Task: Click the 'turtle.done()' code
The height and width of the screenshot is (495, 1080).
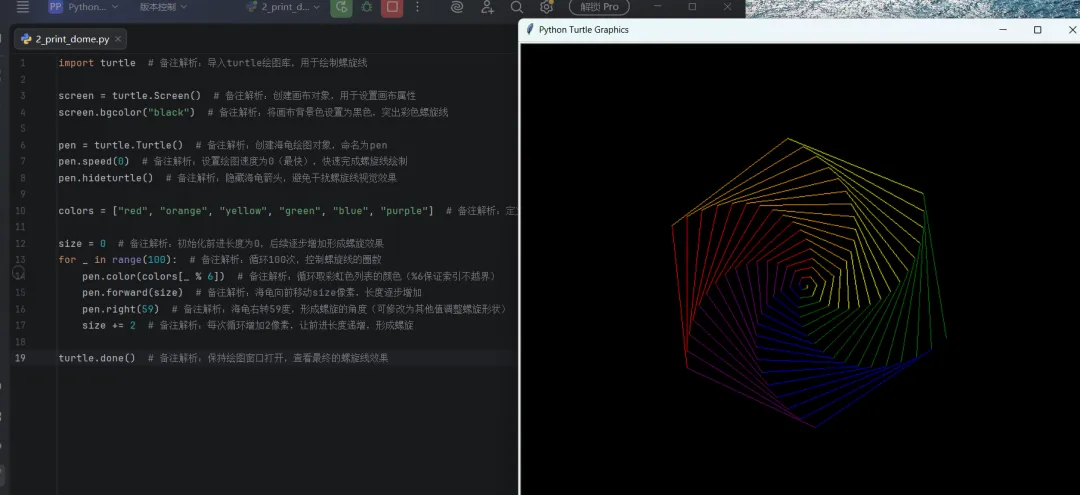Action: pyautogui.click(x=97, y=358)
